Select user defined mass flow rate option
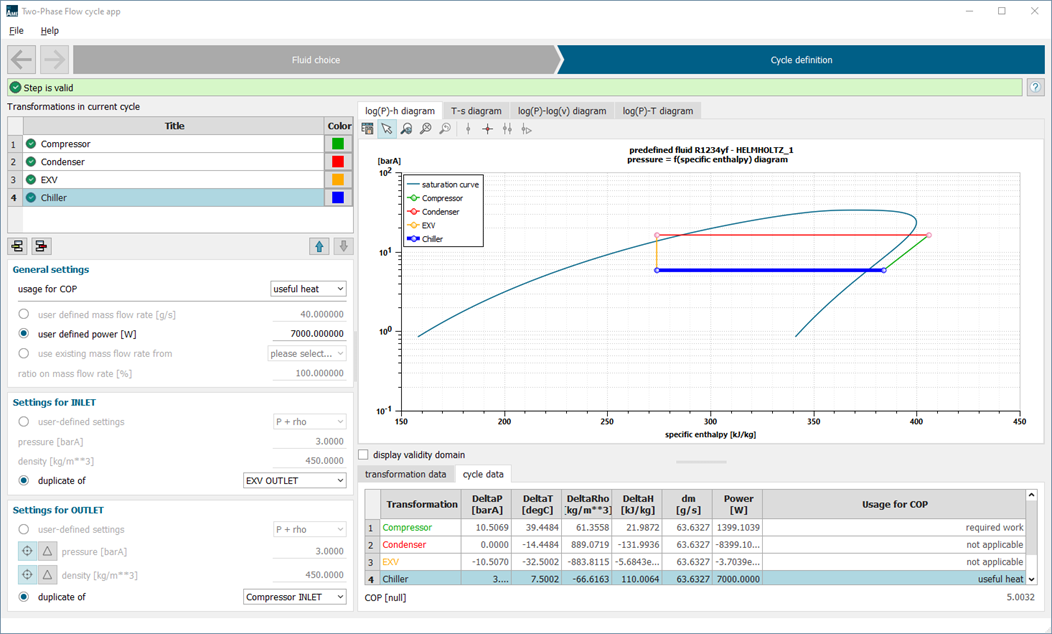1052x634 pixels. tap(24, 314)
